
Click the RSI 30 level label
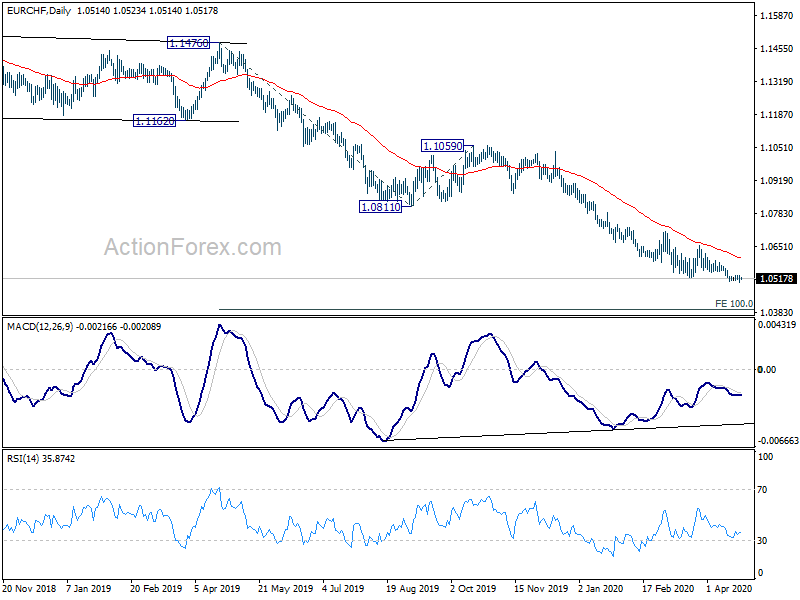point(762,540)
